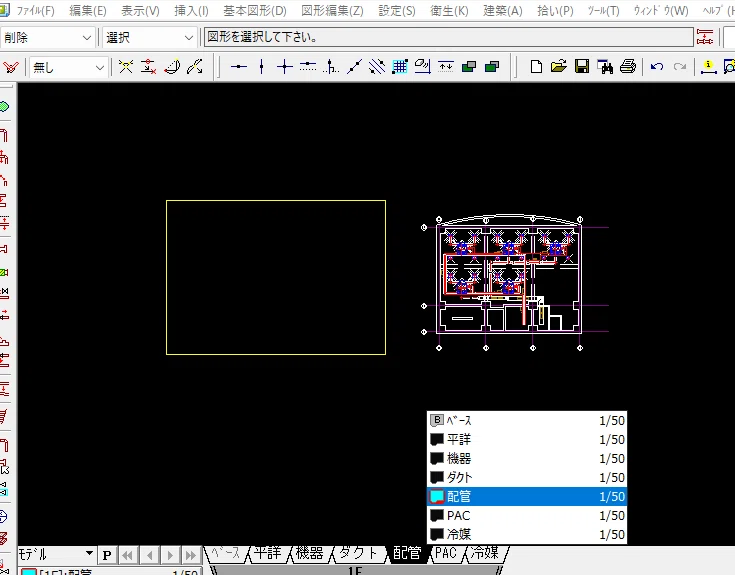Select the PAC layer in popup list
Viewport: 735px width, 575px height.
click(527, 515)
